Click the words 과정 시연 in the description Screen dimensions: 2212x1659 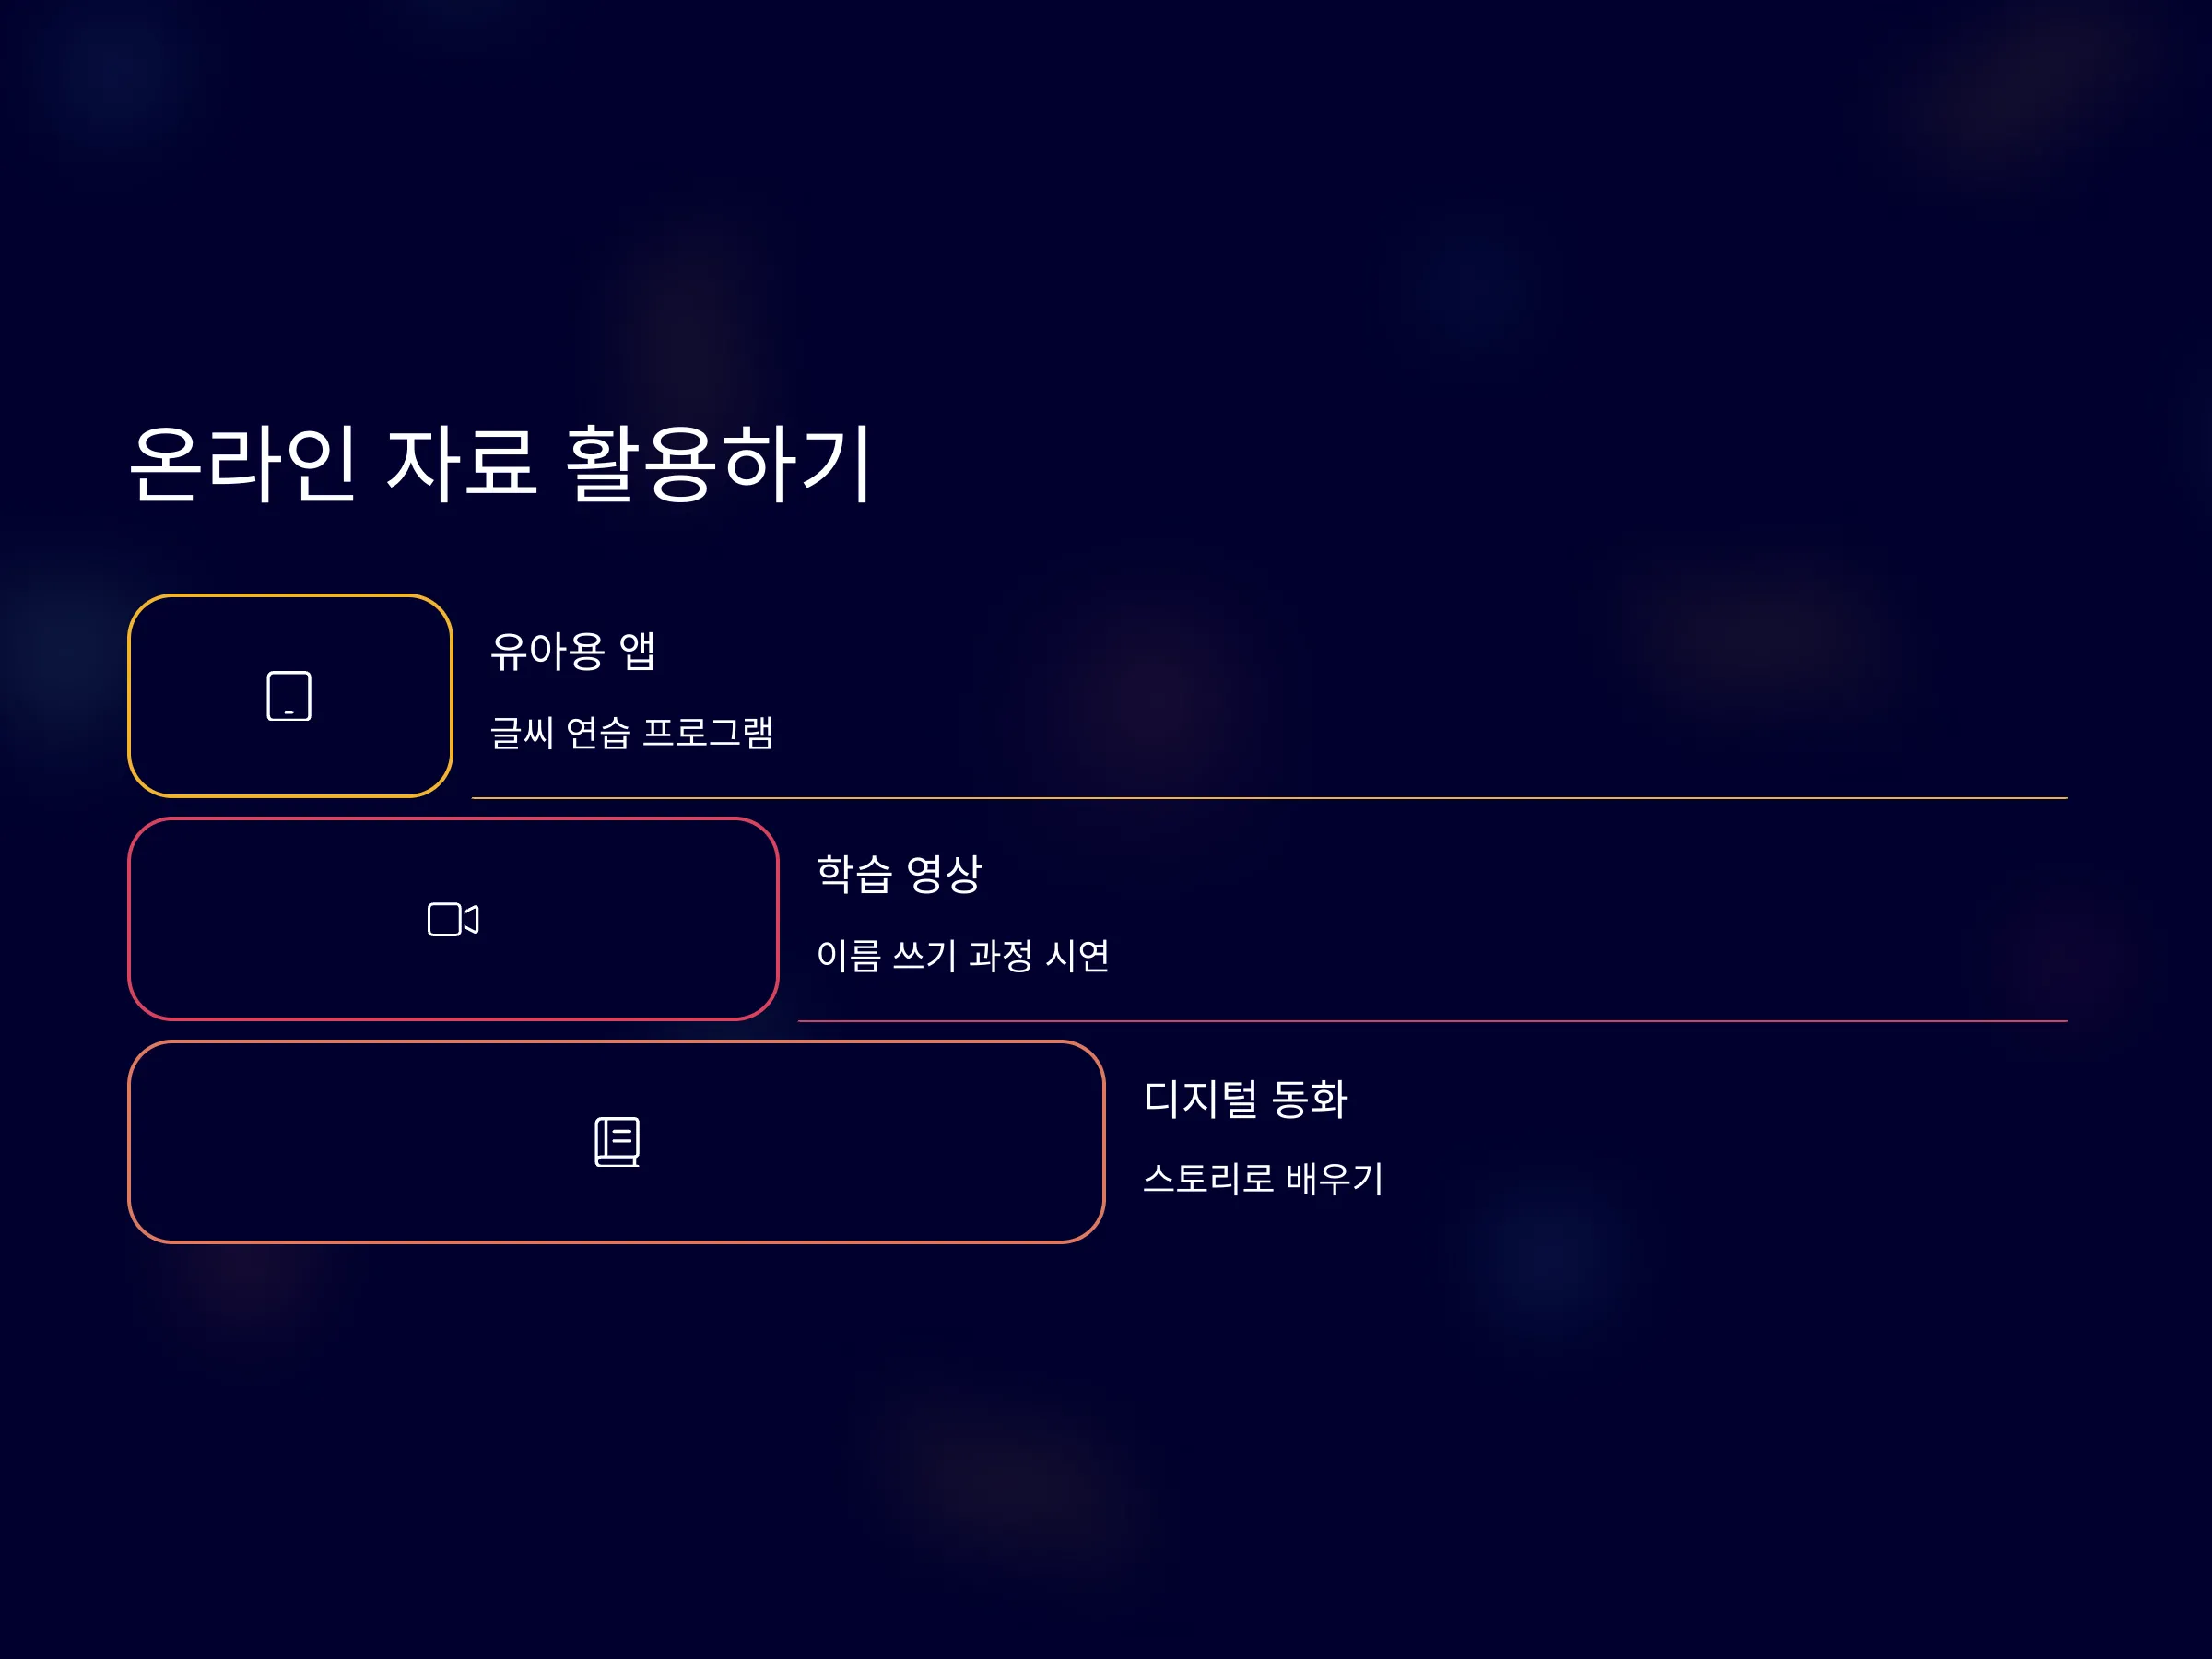[x=1040, y=956]
